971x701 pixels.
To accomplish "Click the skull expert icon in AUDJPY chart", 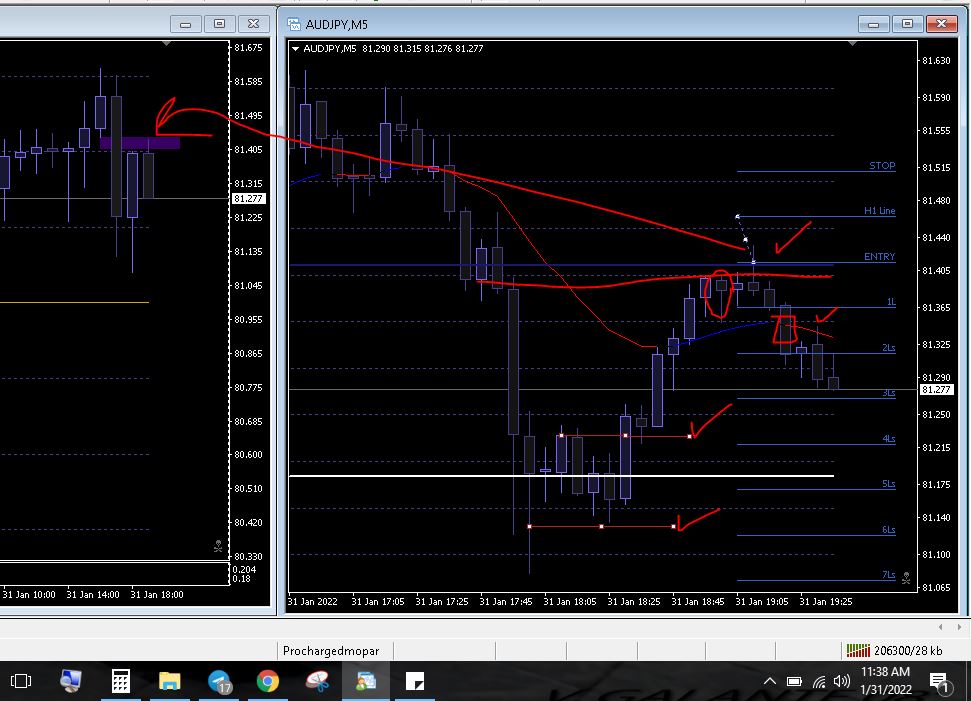I will (906, 578).
